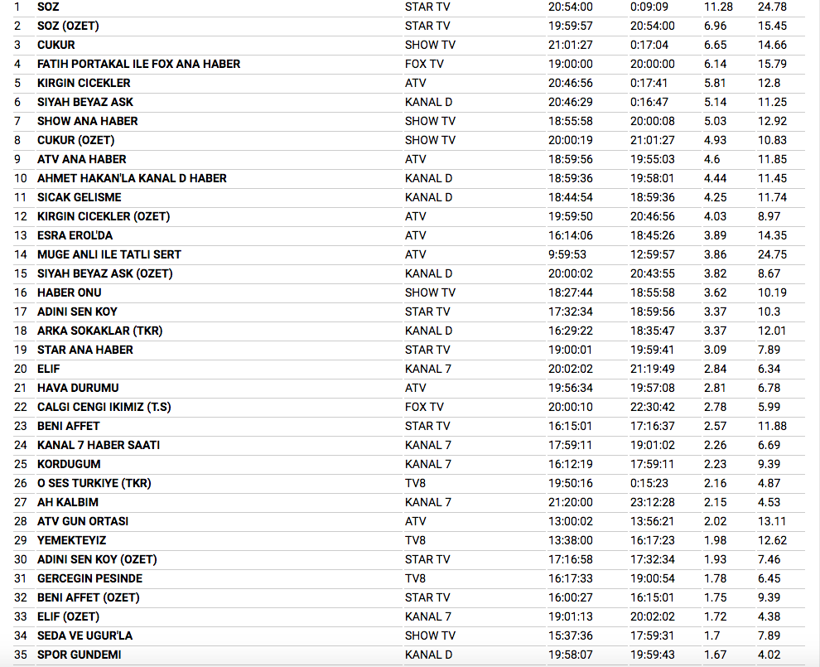This screenshot has width=820, height=667.
Task: Click FATIH PORTAKAL ILE FOX ANA HABER
Action: (x=138, y=64)
